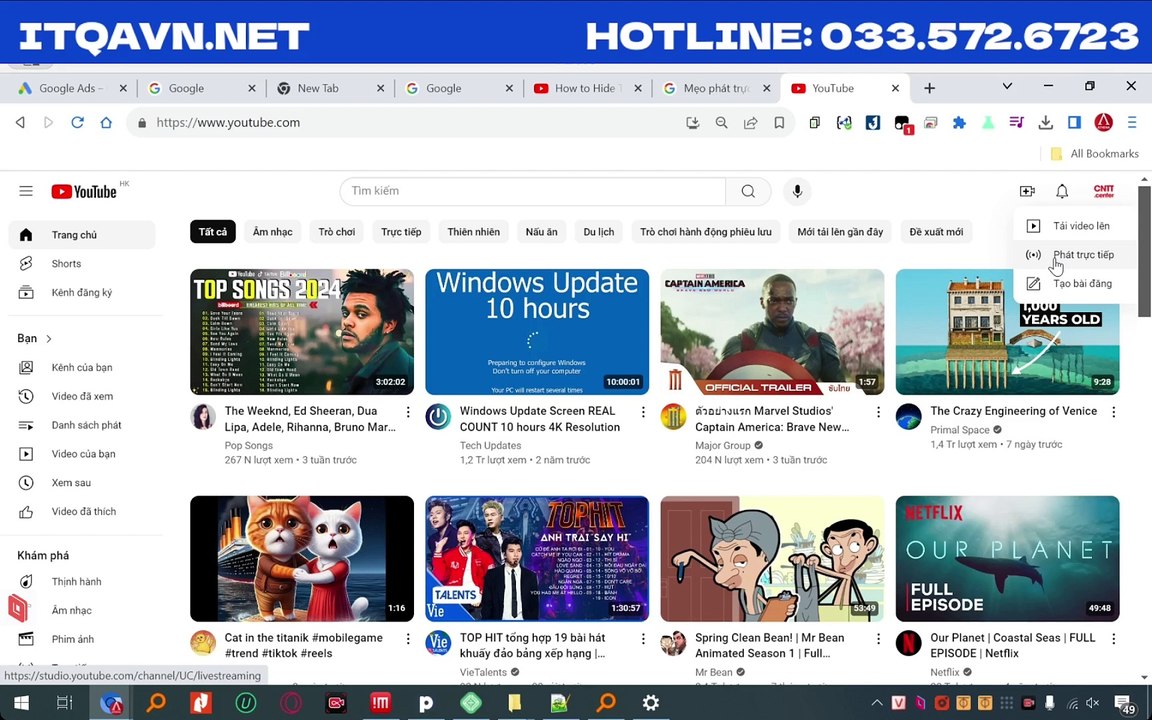Open options for Crazy Engineering of Venice video
This screenshot has width=1152, height=720.
pyautogui.click(x=1113, y=412)
